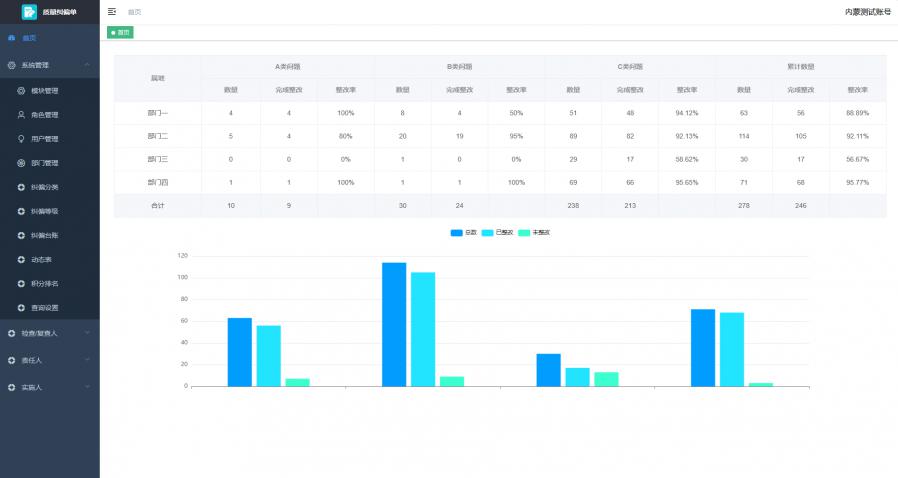Click the cyan bar reaching 105
898x478 pixels.
pos(423,329)
